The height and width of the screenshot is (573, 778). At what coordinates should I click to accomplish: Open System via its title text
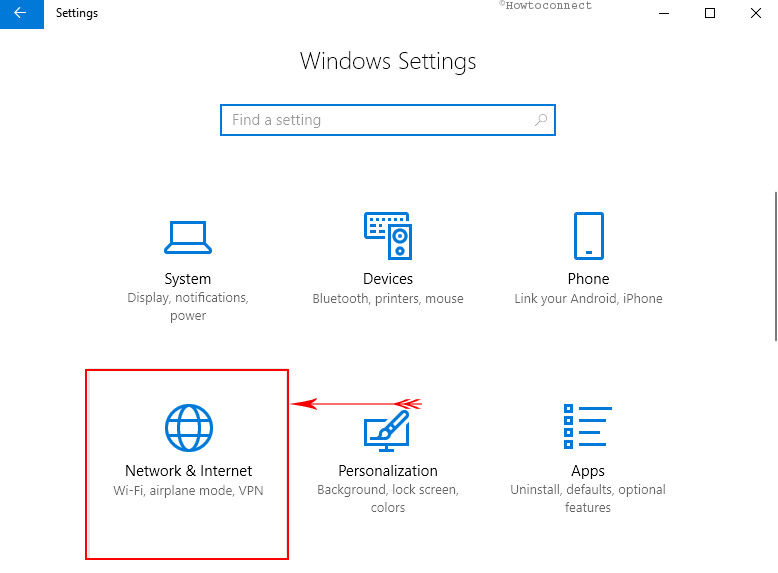tap(188, 279)
